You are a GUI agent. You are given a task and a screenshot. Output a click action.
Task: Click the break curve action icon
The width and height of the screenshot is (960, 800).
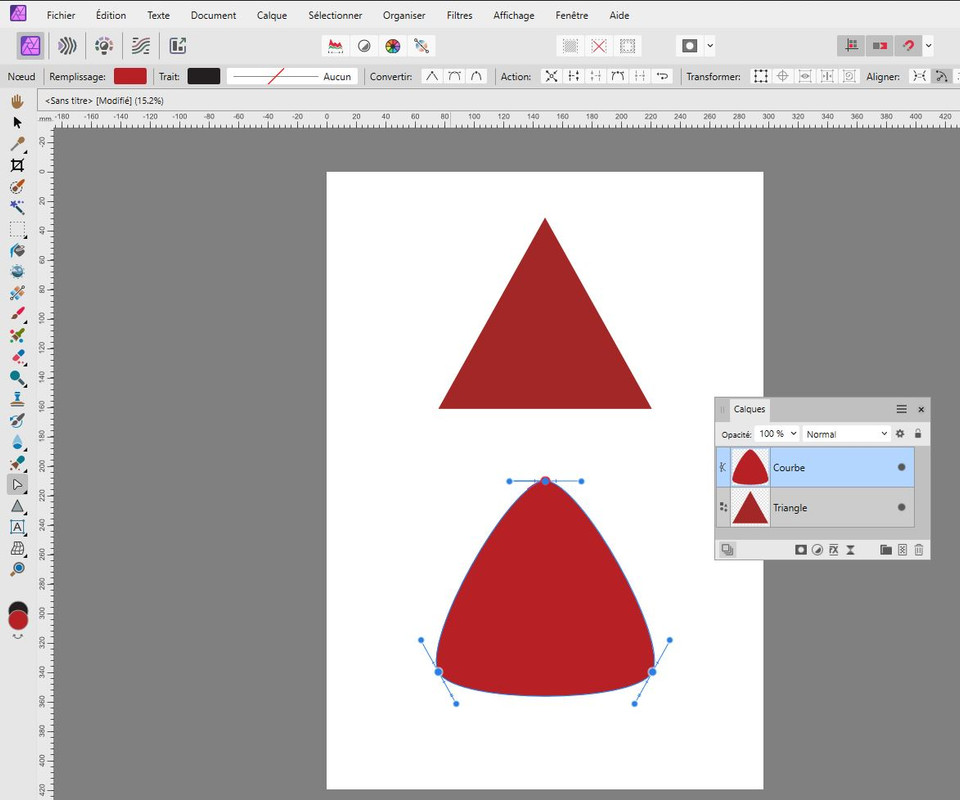click(574, 77)
